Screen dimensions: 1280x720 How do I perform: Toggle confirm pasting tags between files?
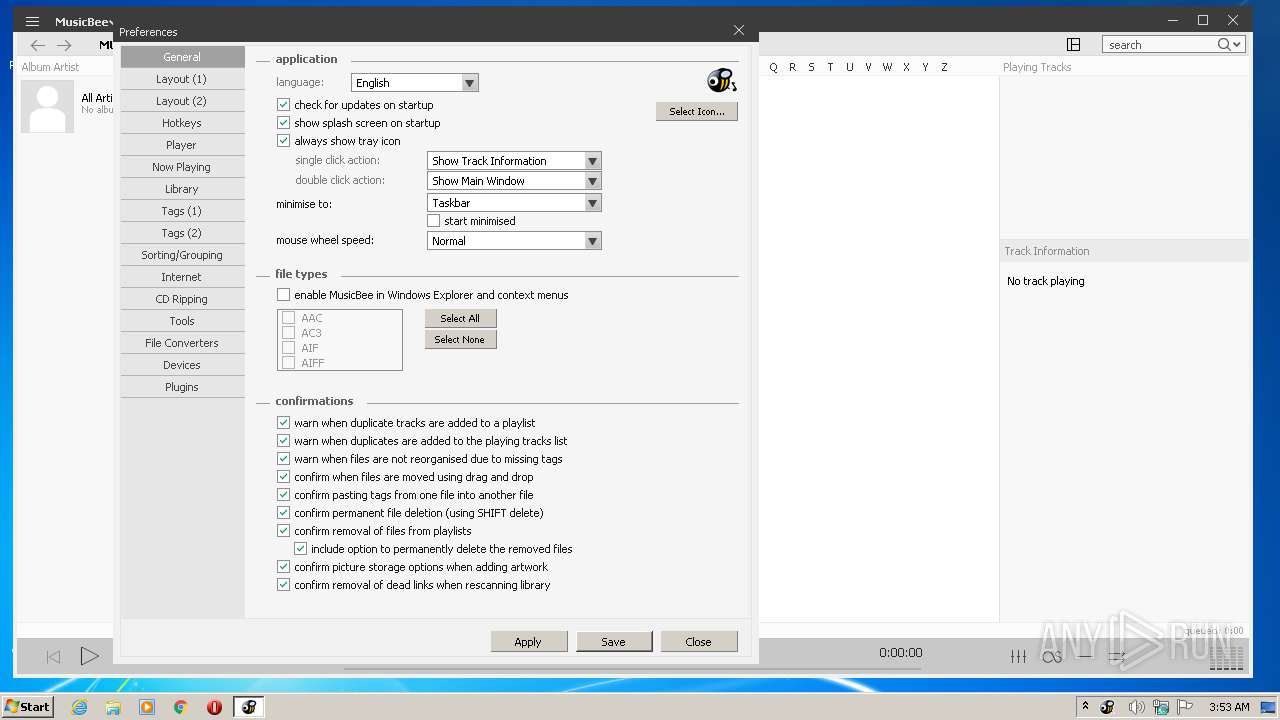(283, 495)
